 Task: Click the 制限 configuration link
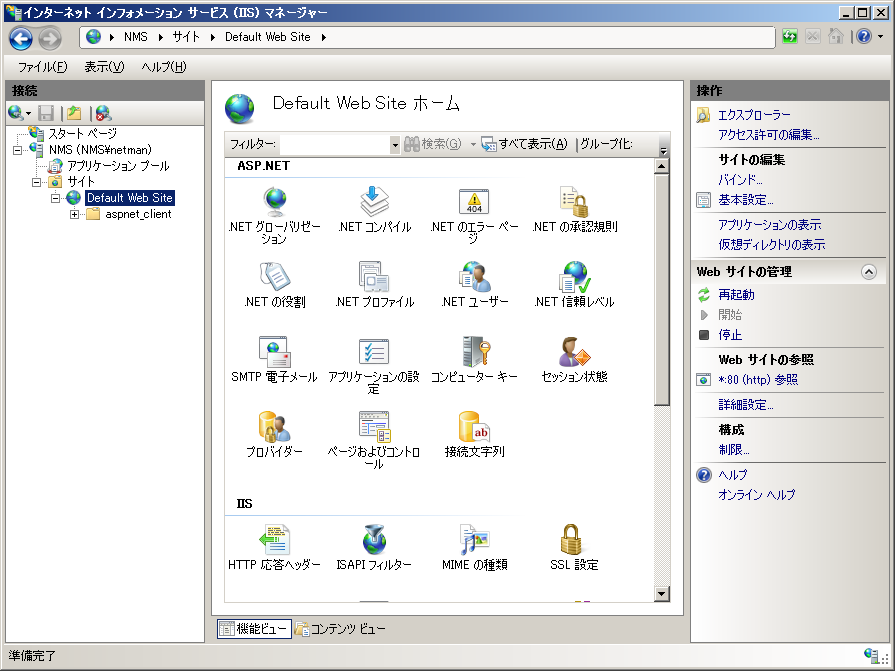pos(733,450)
